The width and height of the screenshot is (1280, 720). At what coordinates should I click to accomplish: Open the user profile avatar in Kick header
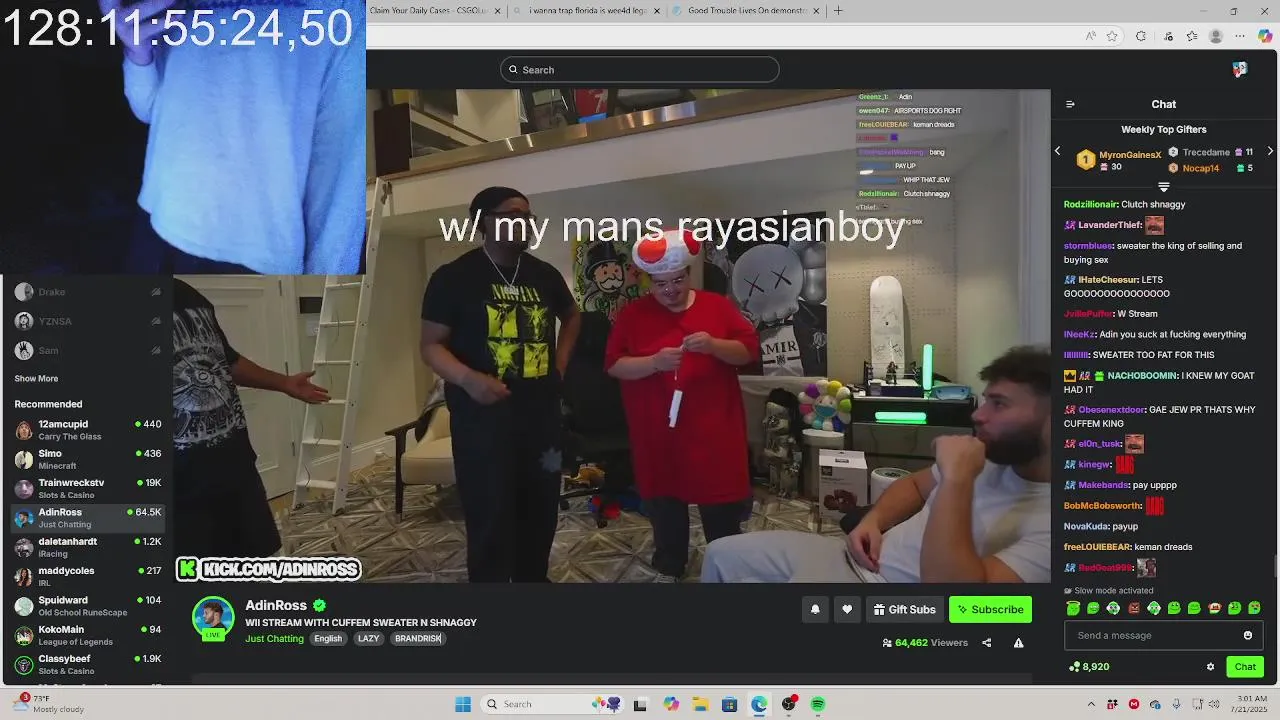tap(1240, 69)
